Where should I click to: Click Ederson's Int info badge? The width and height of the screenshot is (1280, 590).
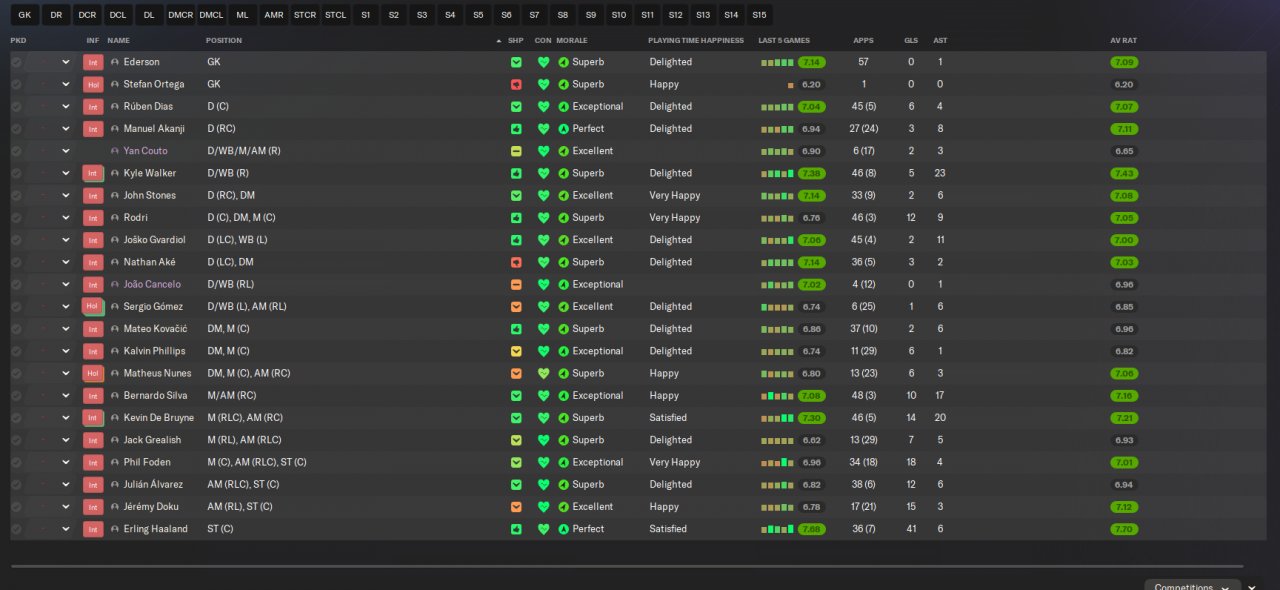point(93,62)
